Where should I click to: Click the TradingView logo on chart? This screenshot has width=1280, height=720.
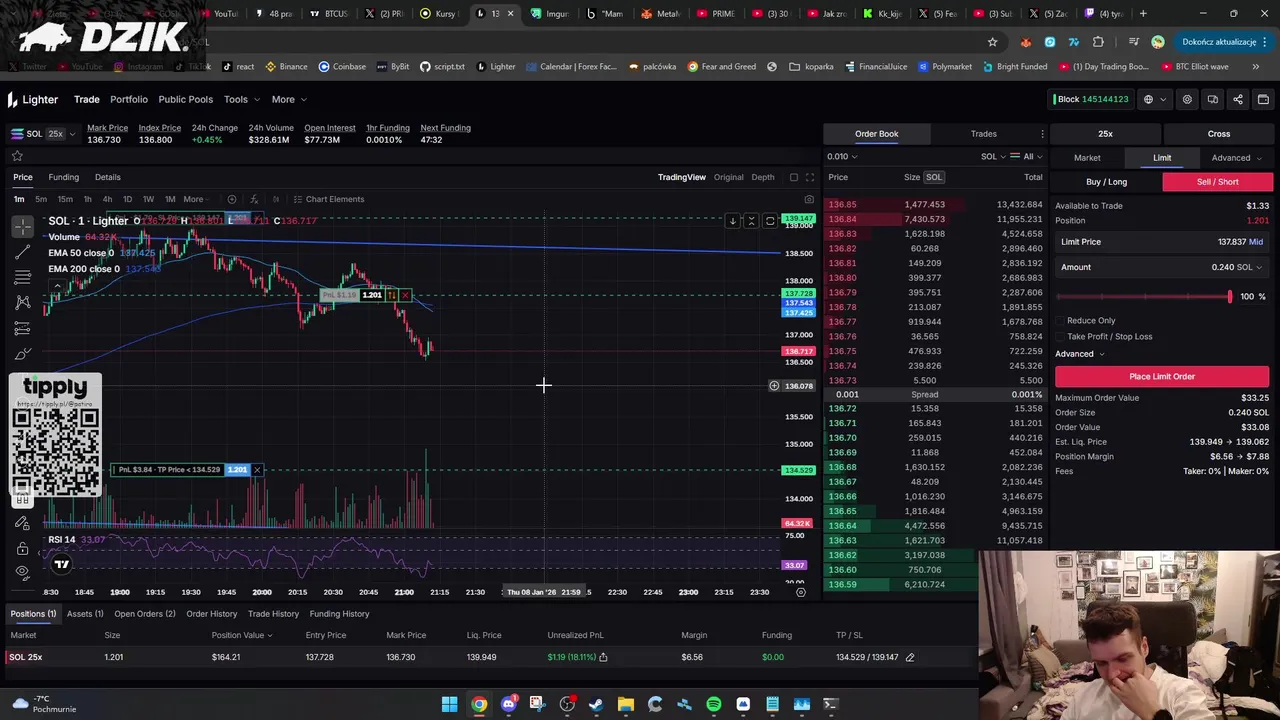click(61, 565)
